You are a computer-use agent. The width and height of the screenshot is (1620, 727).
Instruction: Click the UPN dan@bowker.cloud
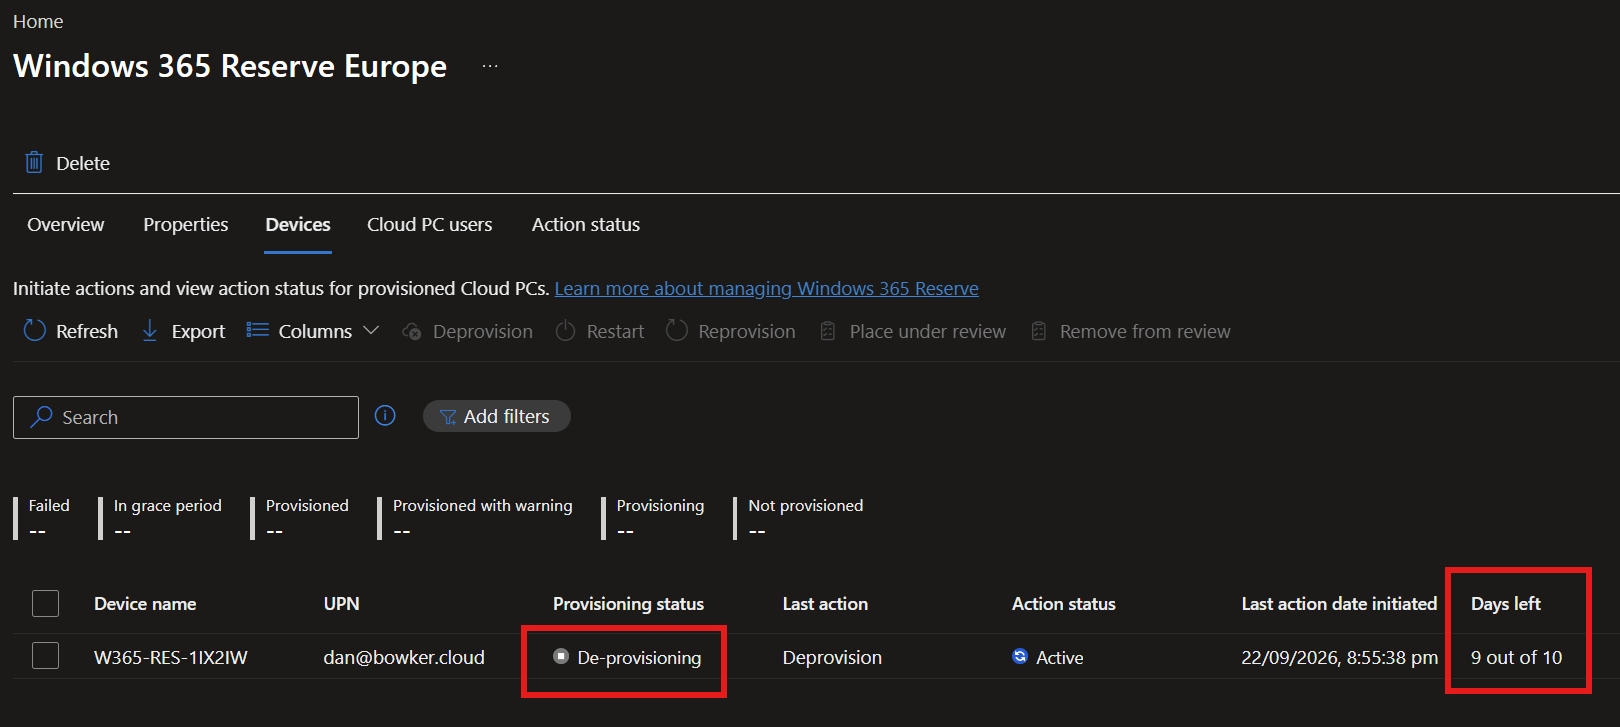pos(404,657)
